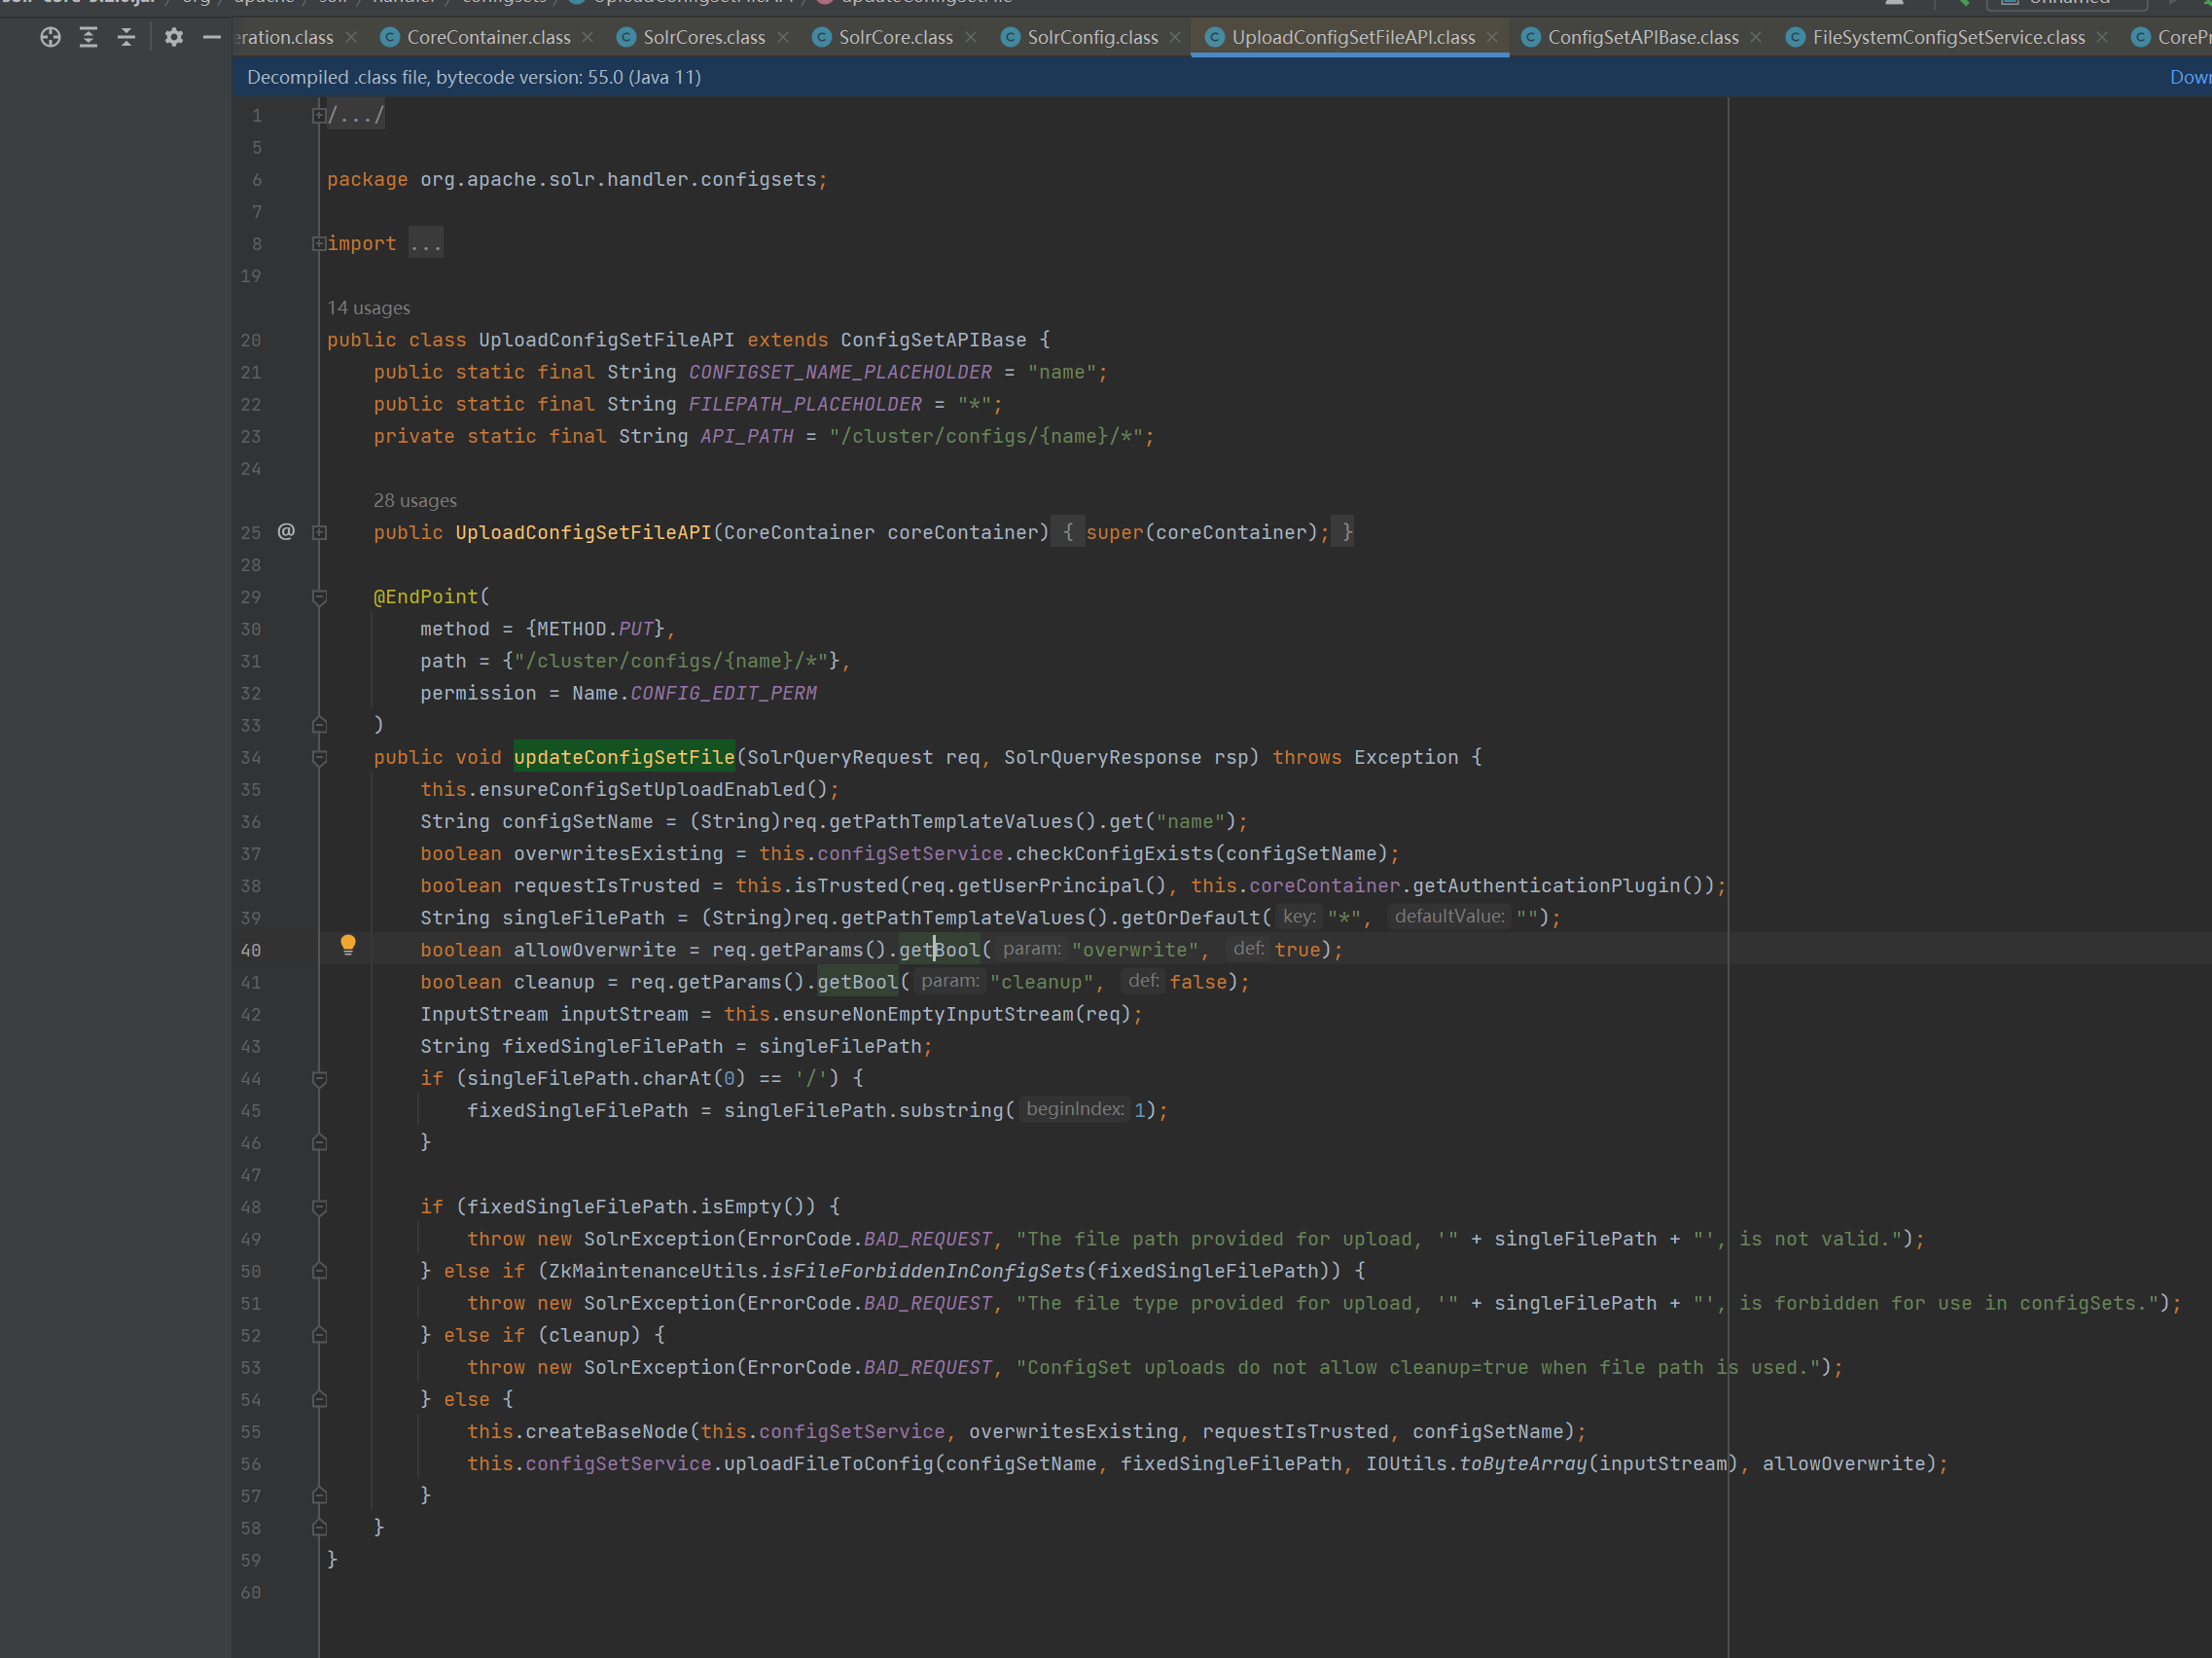Switch to CoreContainer.class tab
This screenshot has width=2212, height=1658.
(x=488, y=37)
